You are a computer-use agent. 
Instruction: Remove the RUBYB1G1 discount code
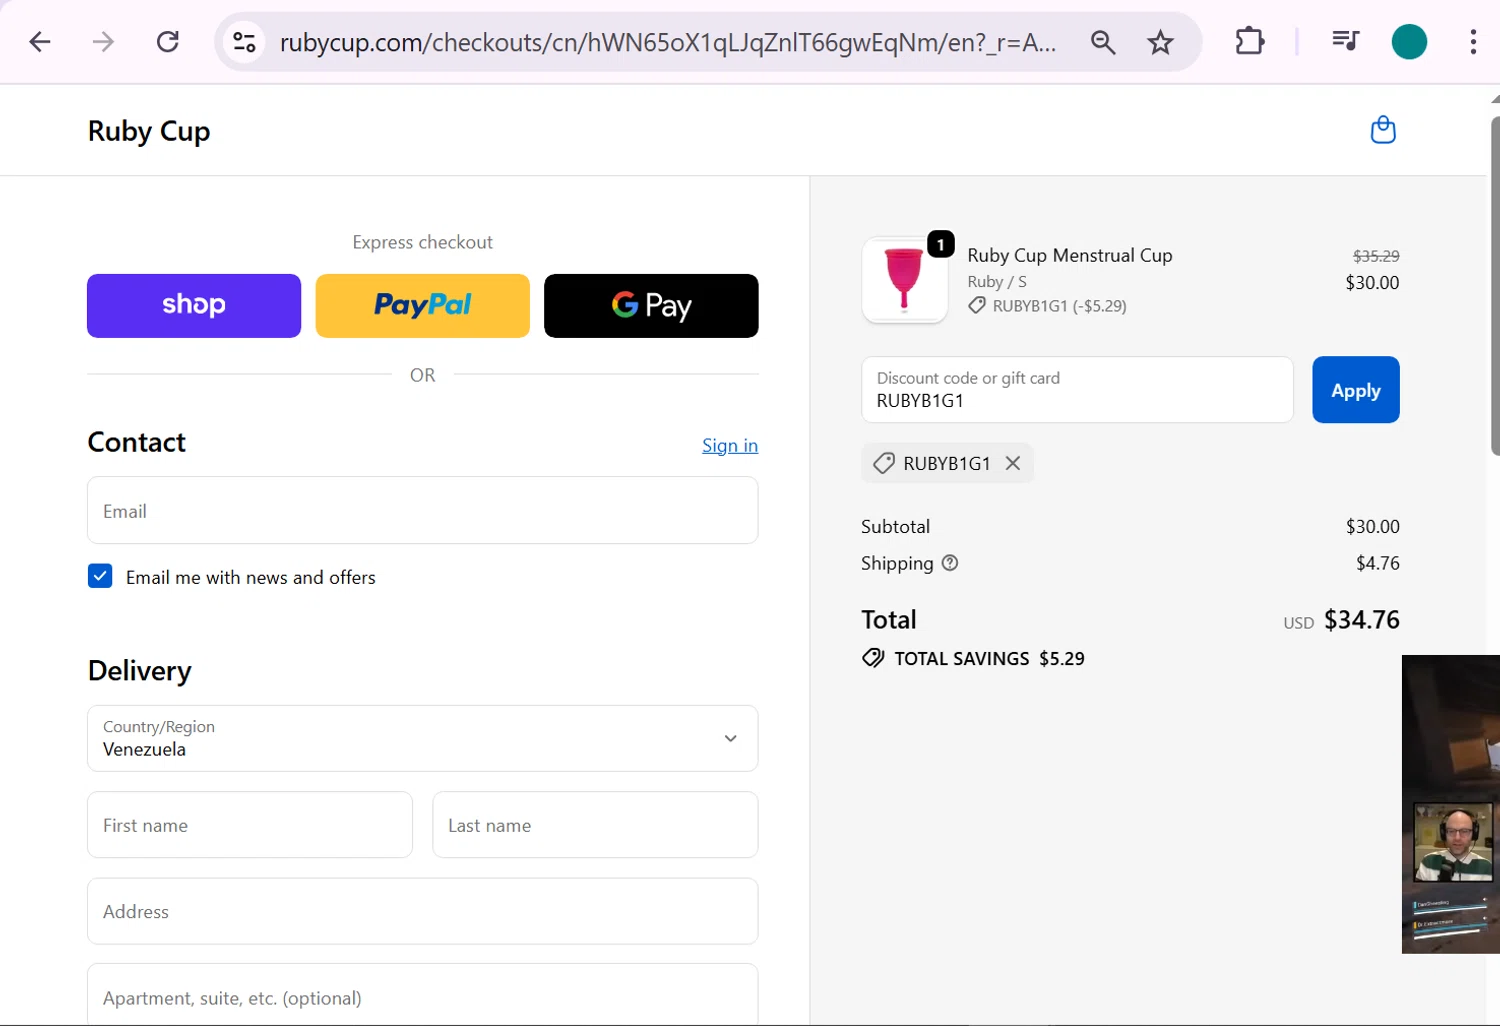click(1013, 463)
